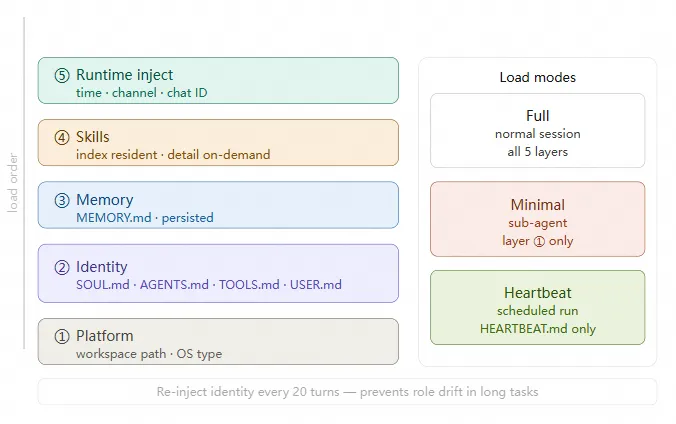
Task: Select the Skills layer box
Action: point(218,143)
